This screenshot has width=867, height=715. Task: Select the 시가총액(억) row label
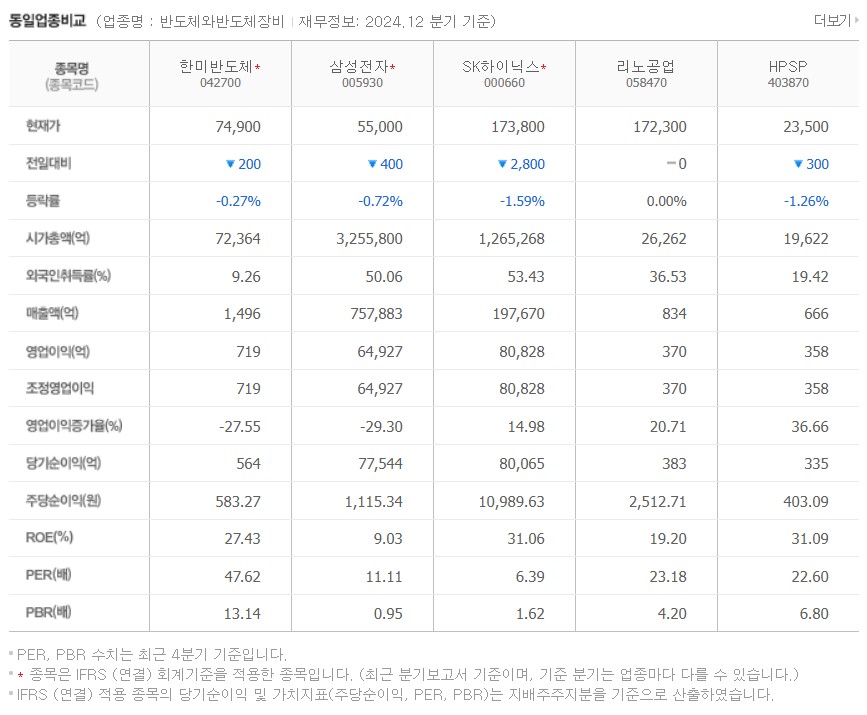click(x=58, y=238)
